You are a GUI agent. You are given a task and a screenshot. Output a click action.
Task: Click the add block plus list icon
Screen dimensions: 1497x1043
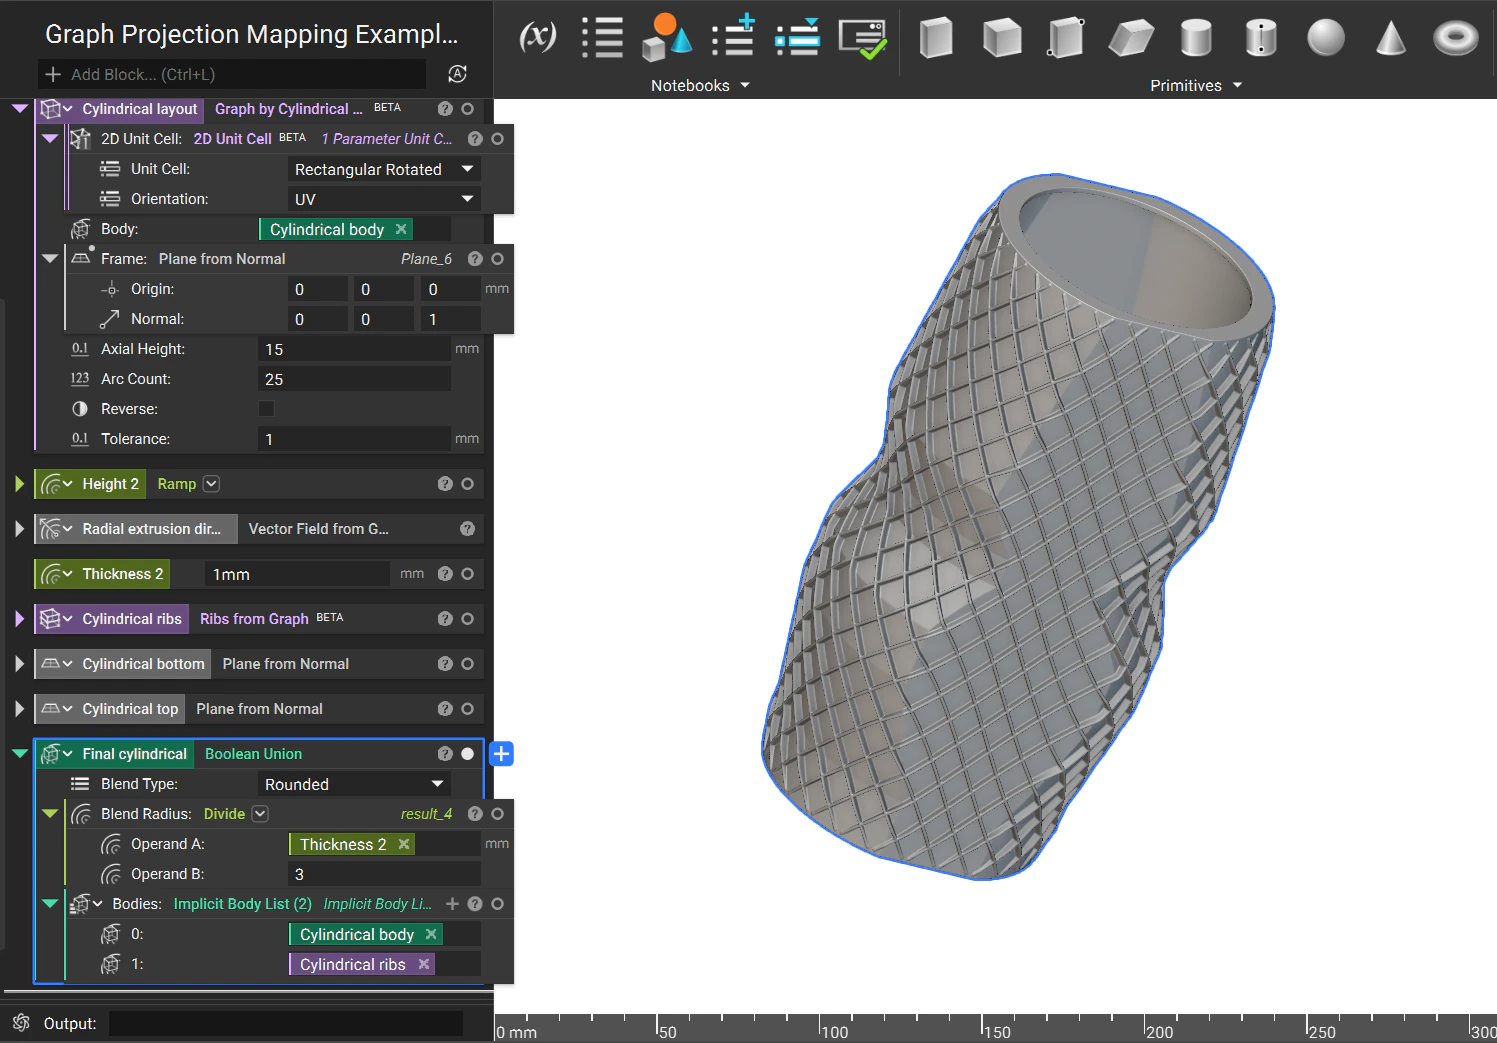point(732,37)
